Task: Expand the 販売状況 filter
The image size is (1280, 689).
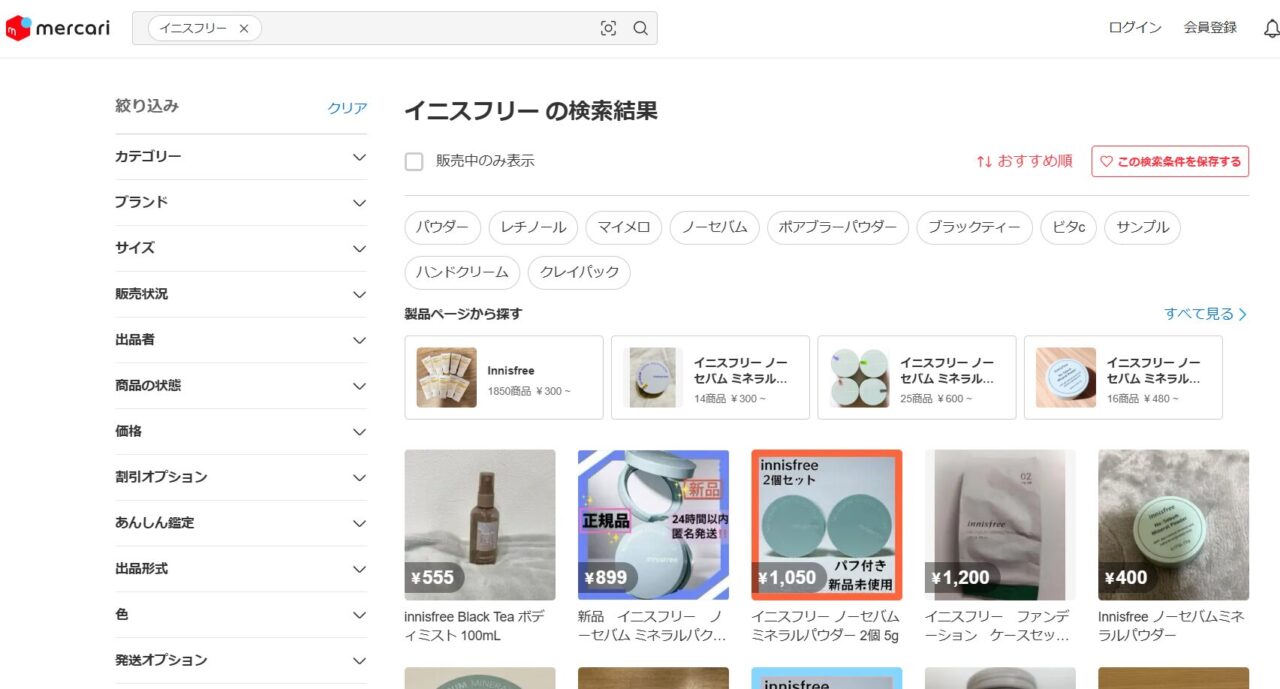Action: [x=241, y=295]
